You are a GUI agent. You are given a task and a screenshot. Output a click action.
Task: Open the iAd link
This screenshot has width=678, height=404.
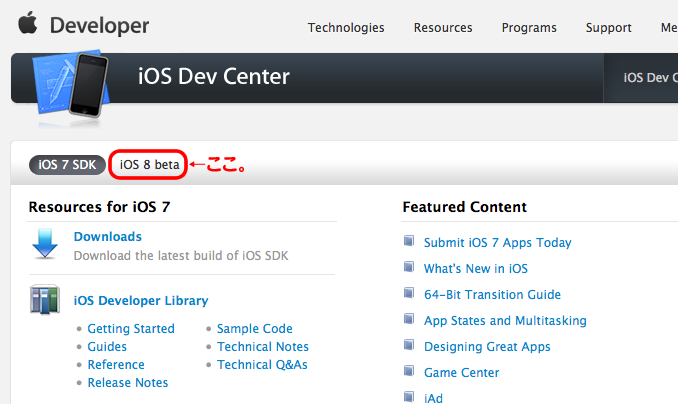433,398
